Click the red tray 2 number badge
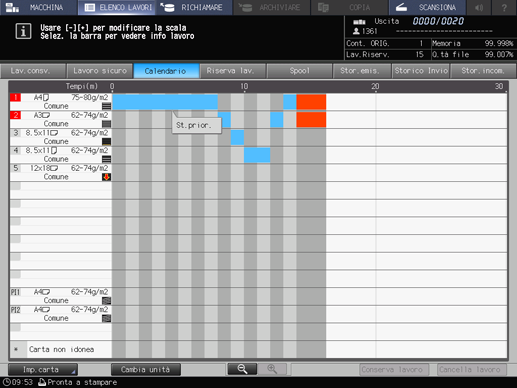The width and height of the screenshot is (517, 388). pos(15,115)
